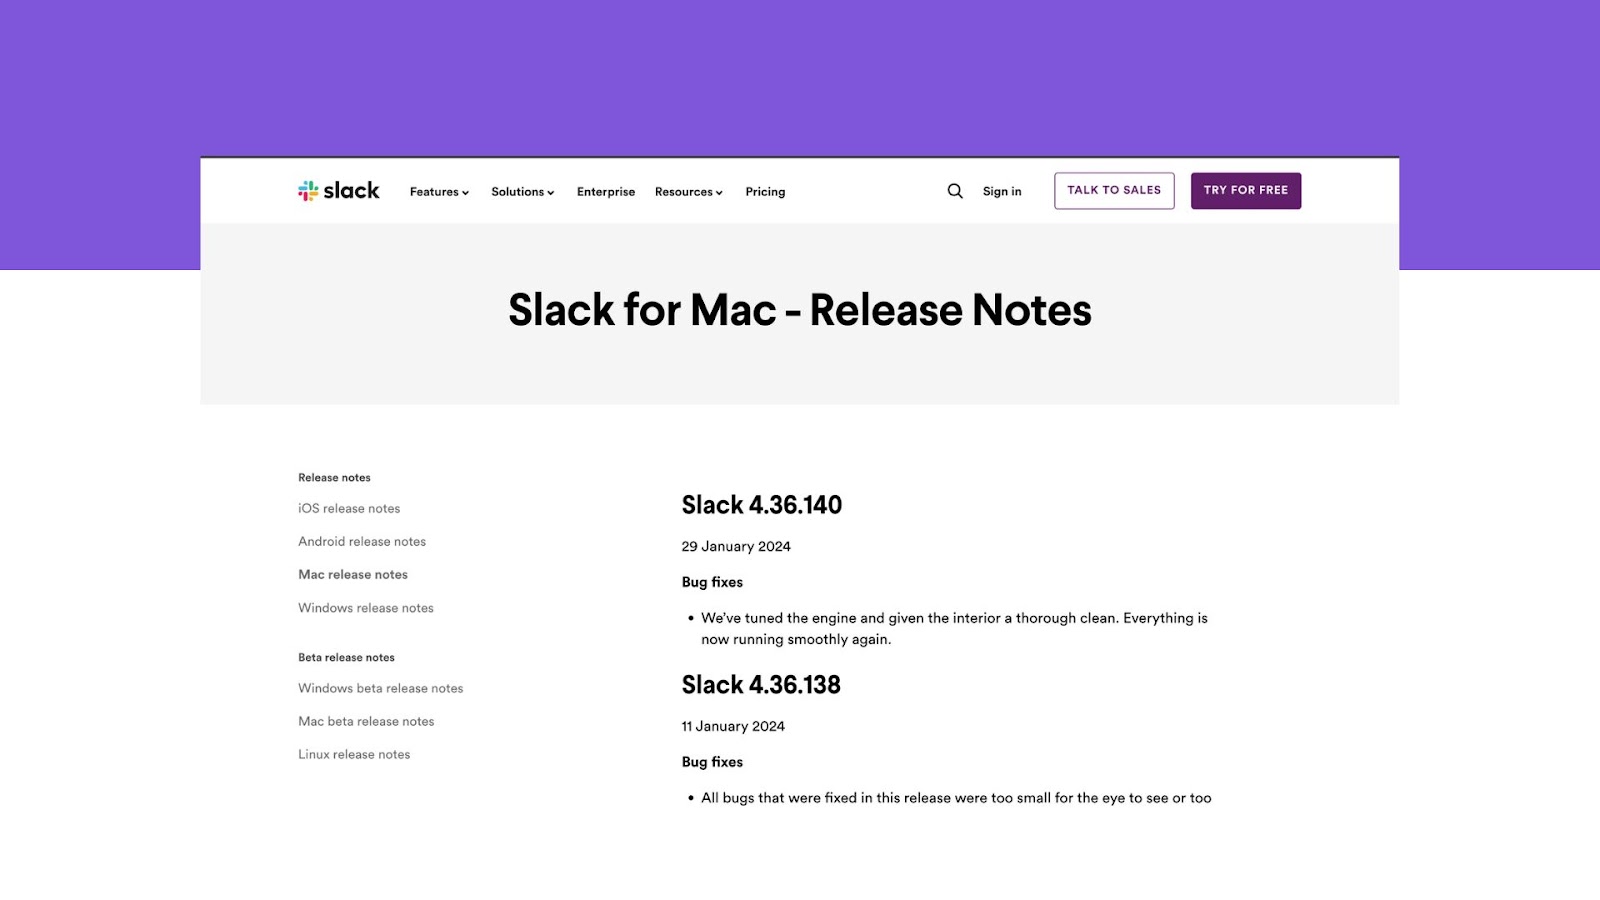1600x900 pixels.
Task: Click the Slack 4.36.140 heading
Action: 761,505
